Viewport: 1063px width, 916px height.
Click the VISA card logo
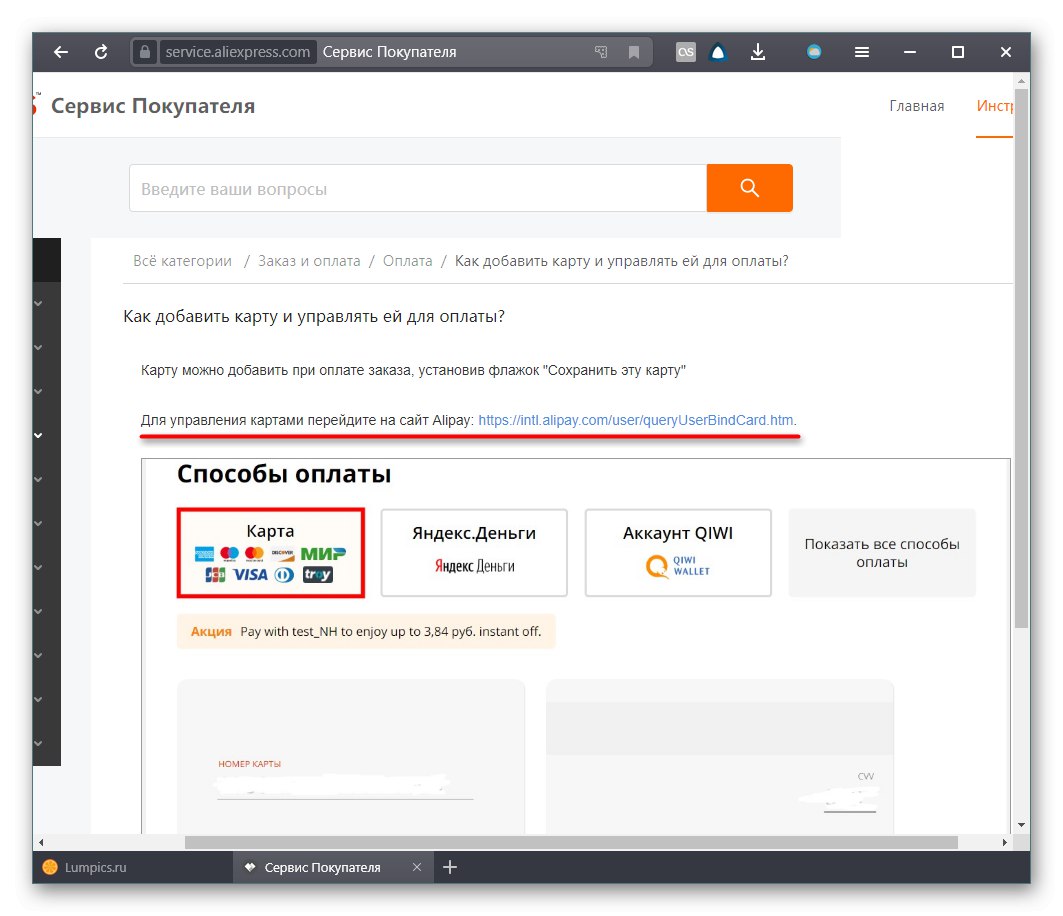coord(250,575)
